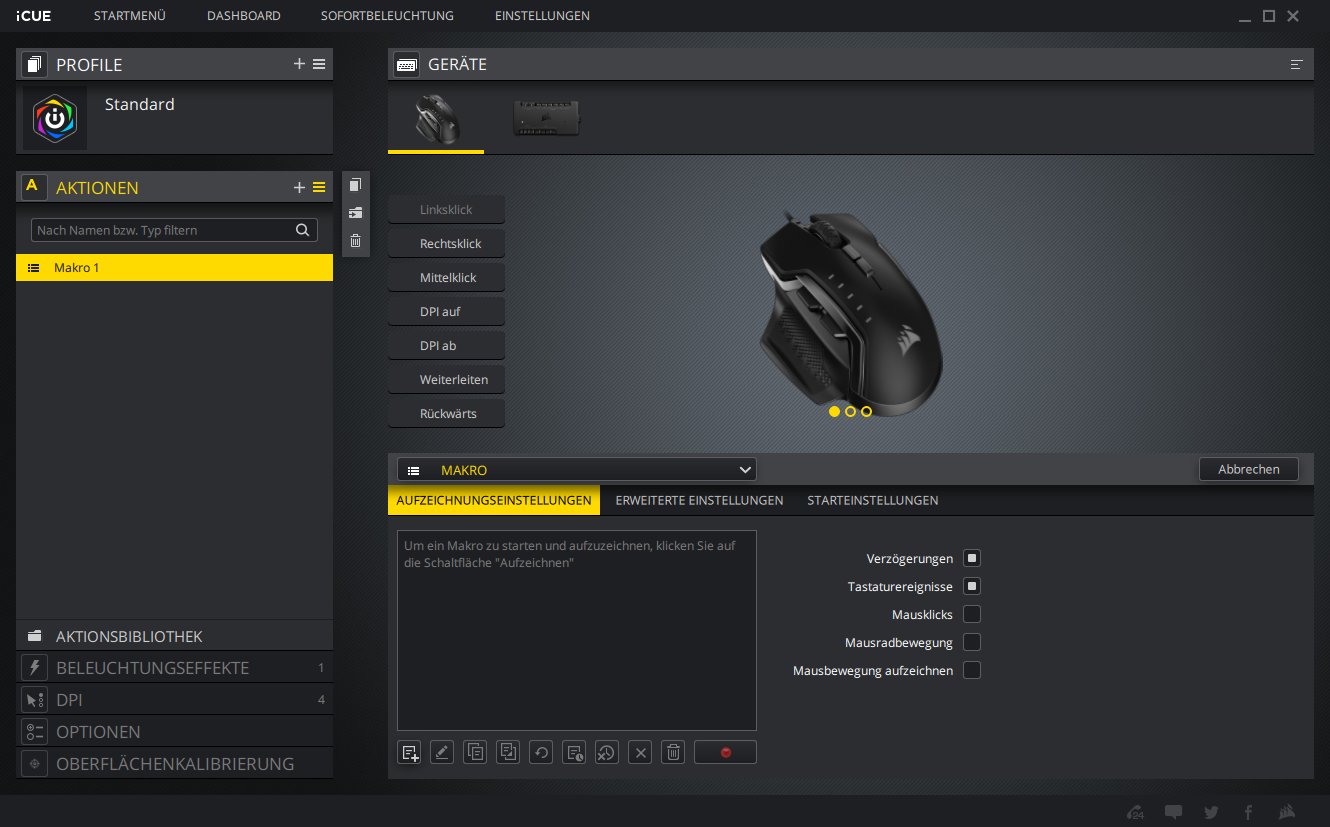Select the second mouse view dot
Screen dimensions: 1330x827
850,411
